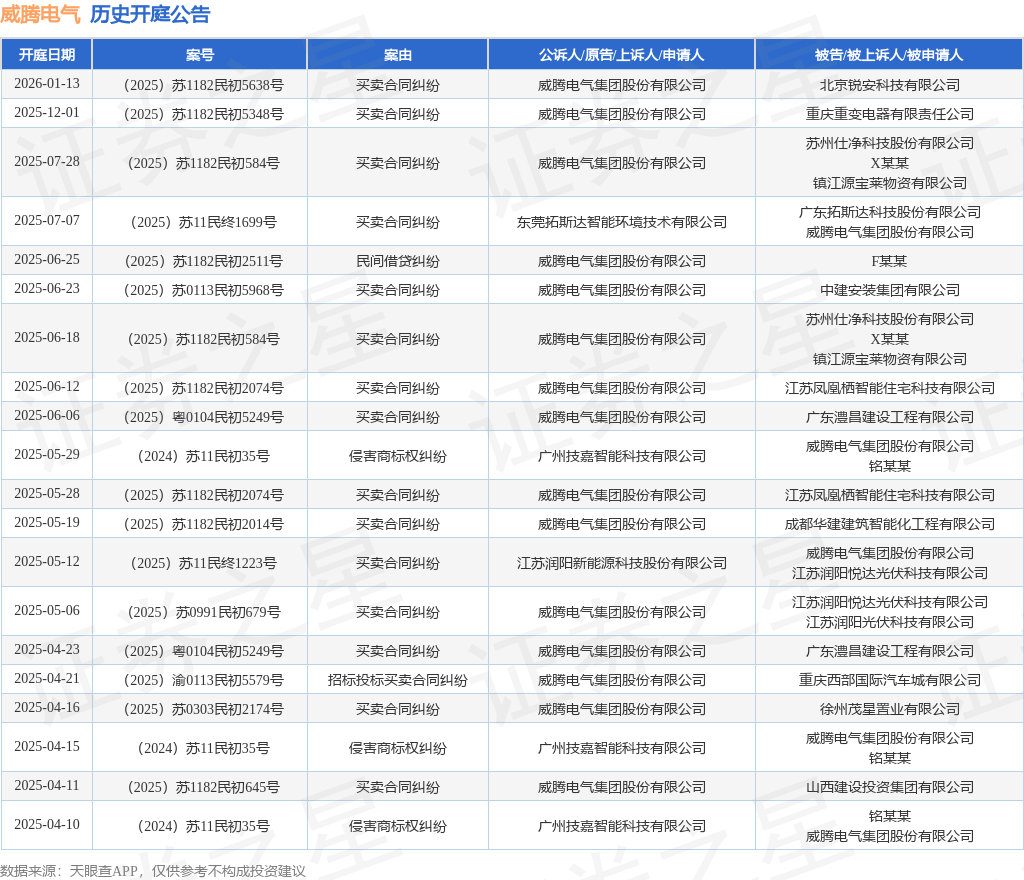Image resolution: width=1024 pixels, height=880 pixels.
Task: Select case number 苏11民终1223号
Action: point(204,563)
